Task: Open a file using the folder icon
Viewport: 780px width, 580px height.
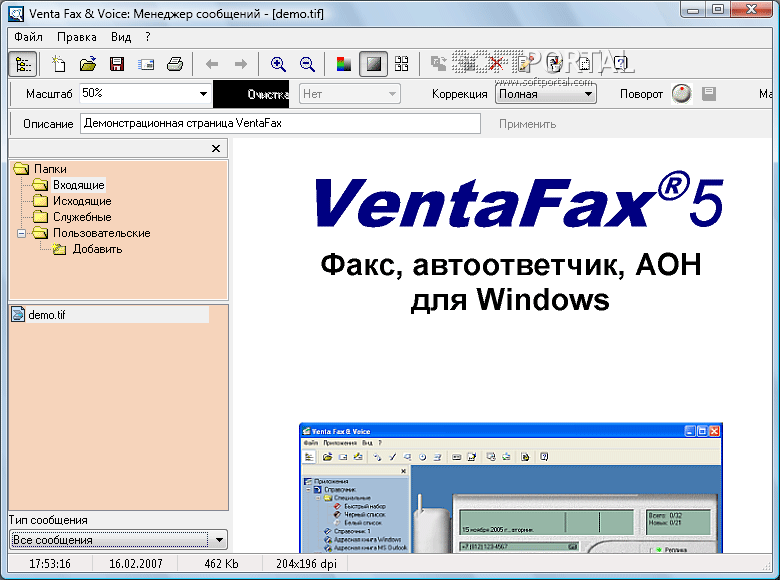Action: click(x=88, y=64)
